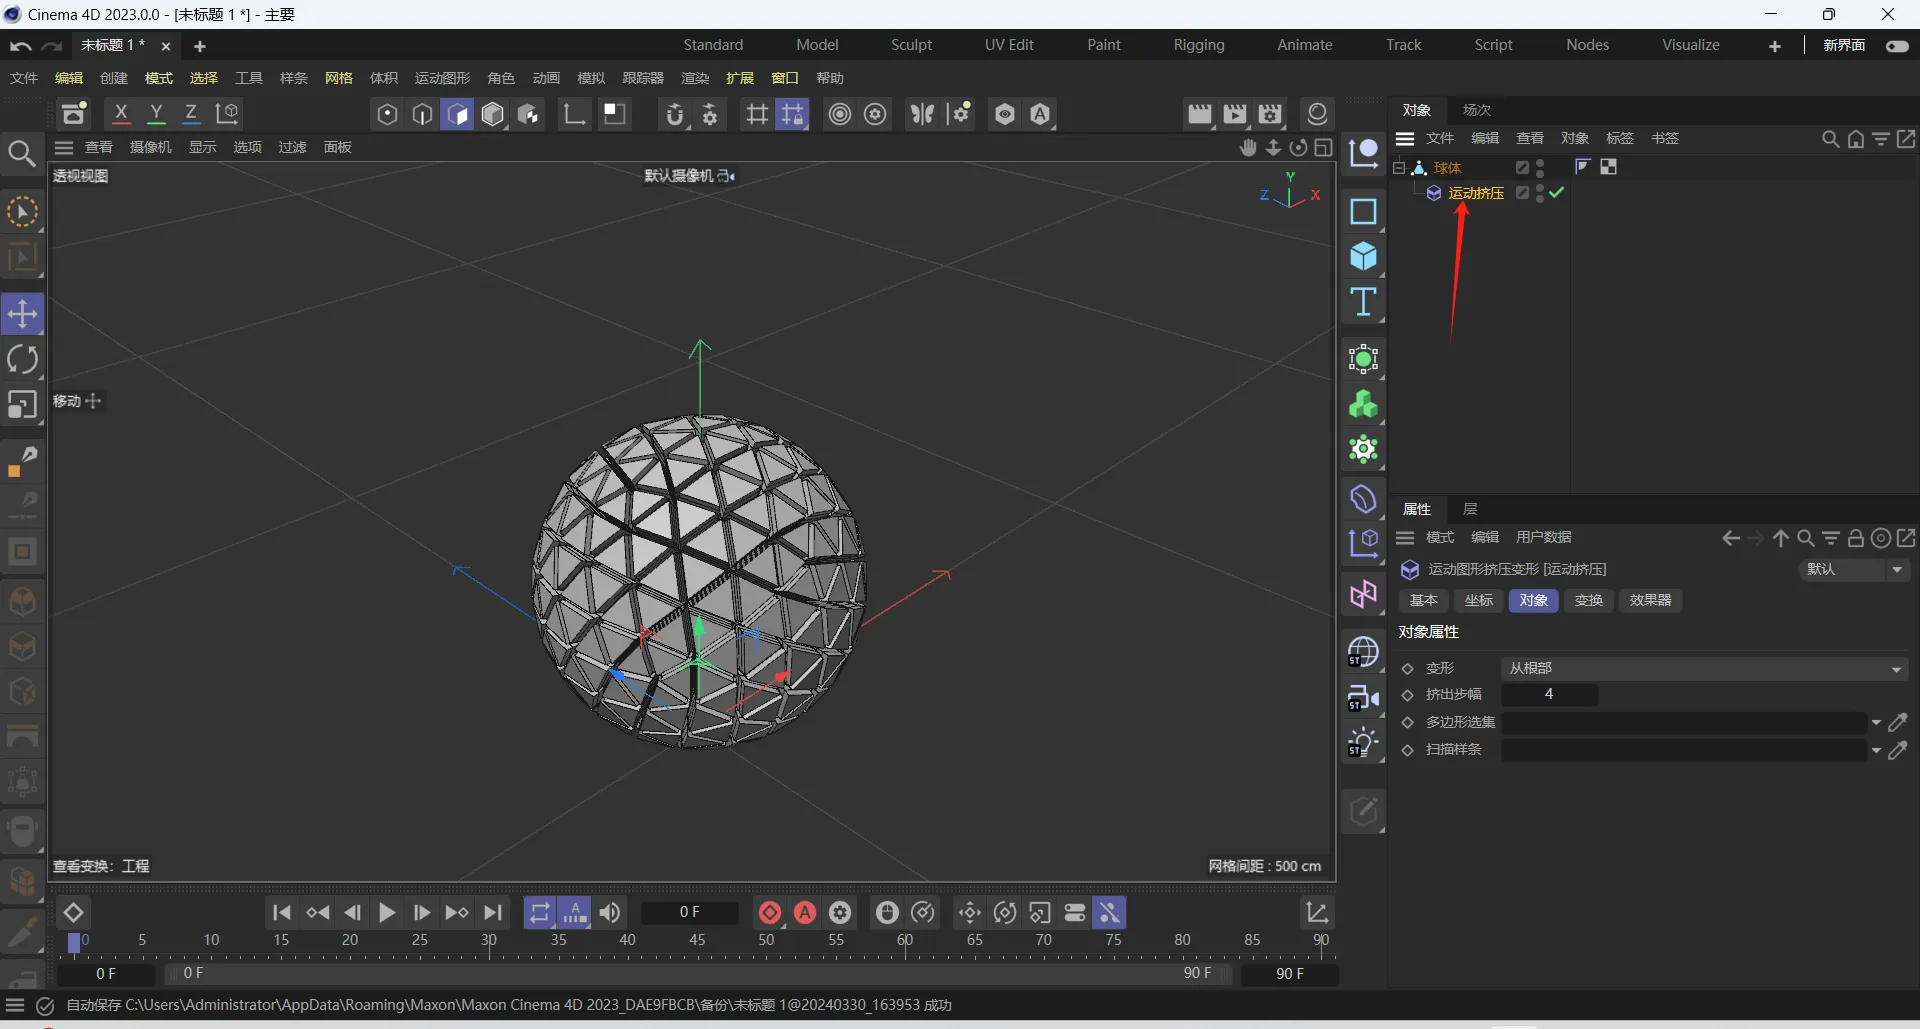Click the 坐标 attribute tab button
Screen dimensions: 1920x1029
point(1478,600)
